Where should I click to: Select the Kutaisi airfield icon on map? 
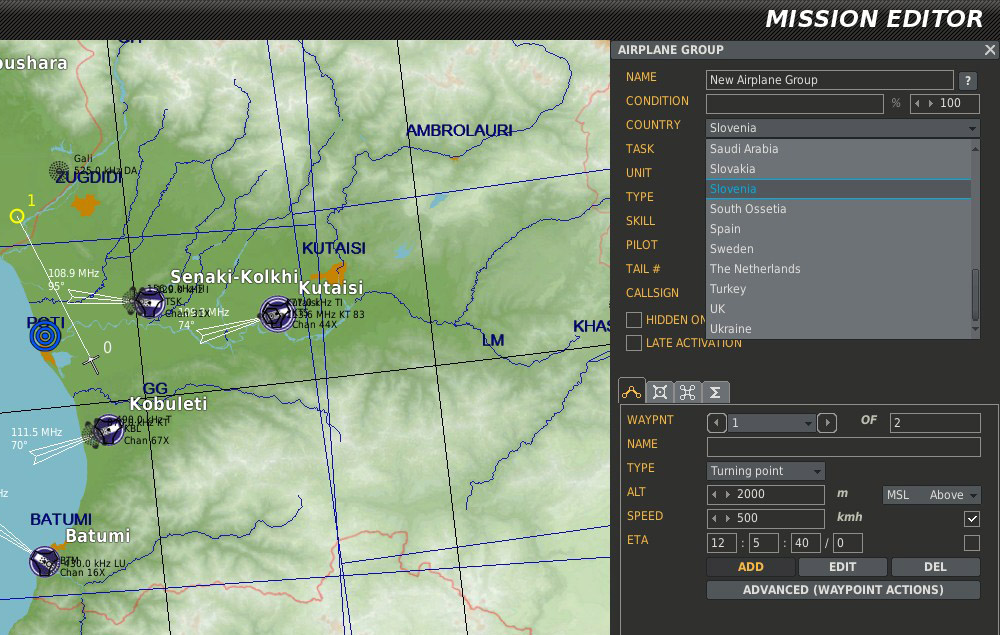click(276, 313)
